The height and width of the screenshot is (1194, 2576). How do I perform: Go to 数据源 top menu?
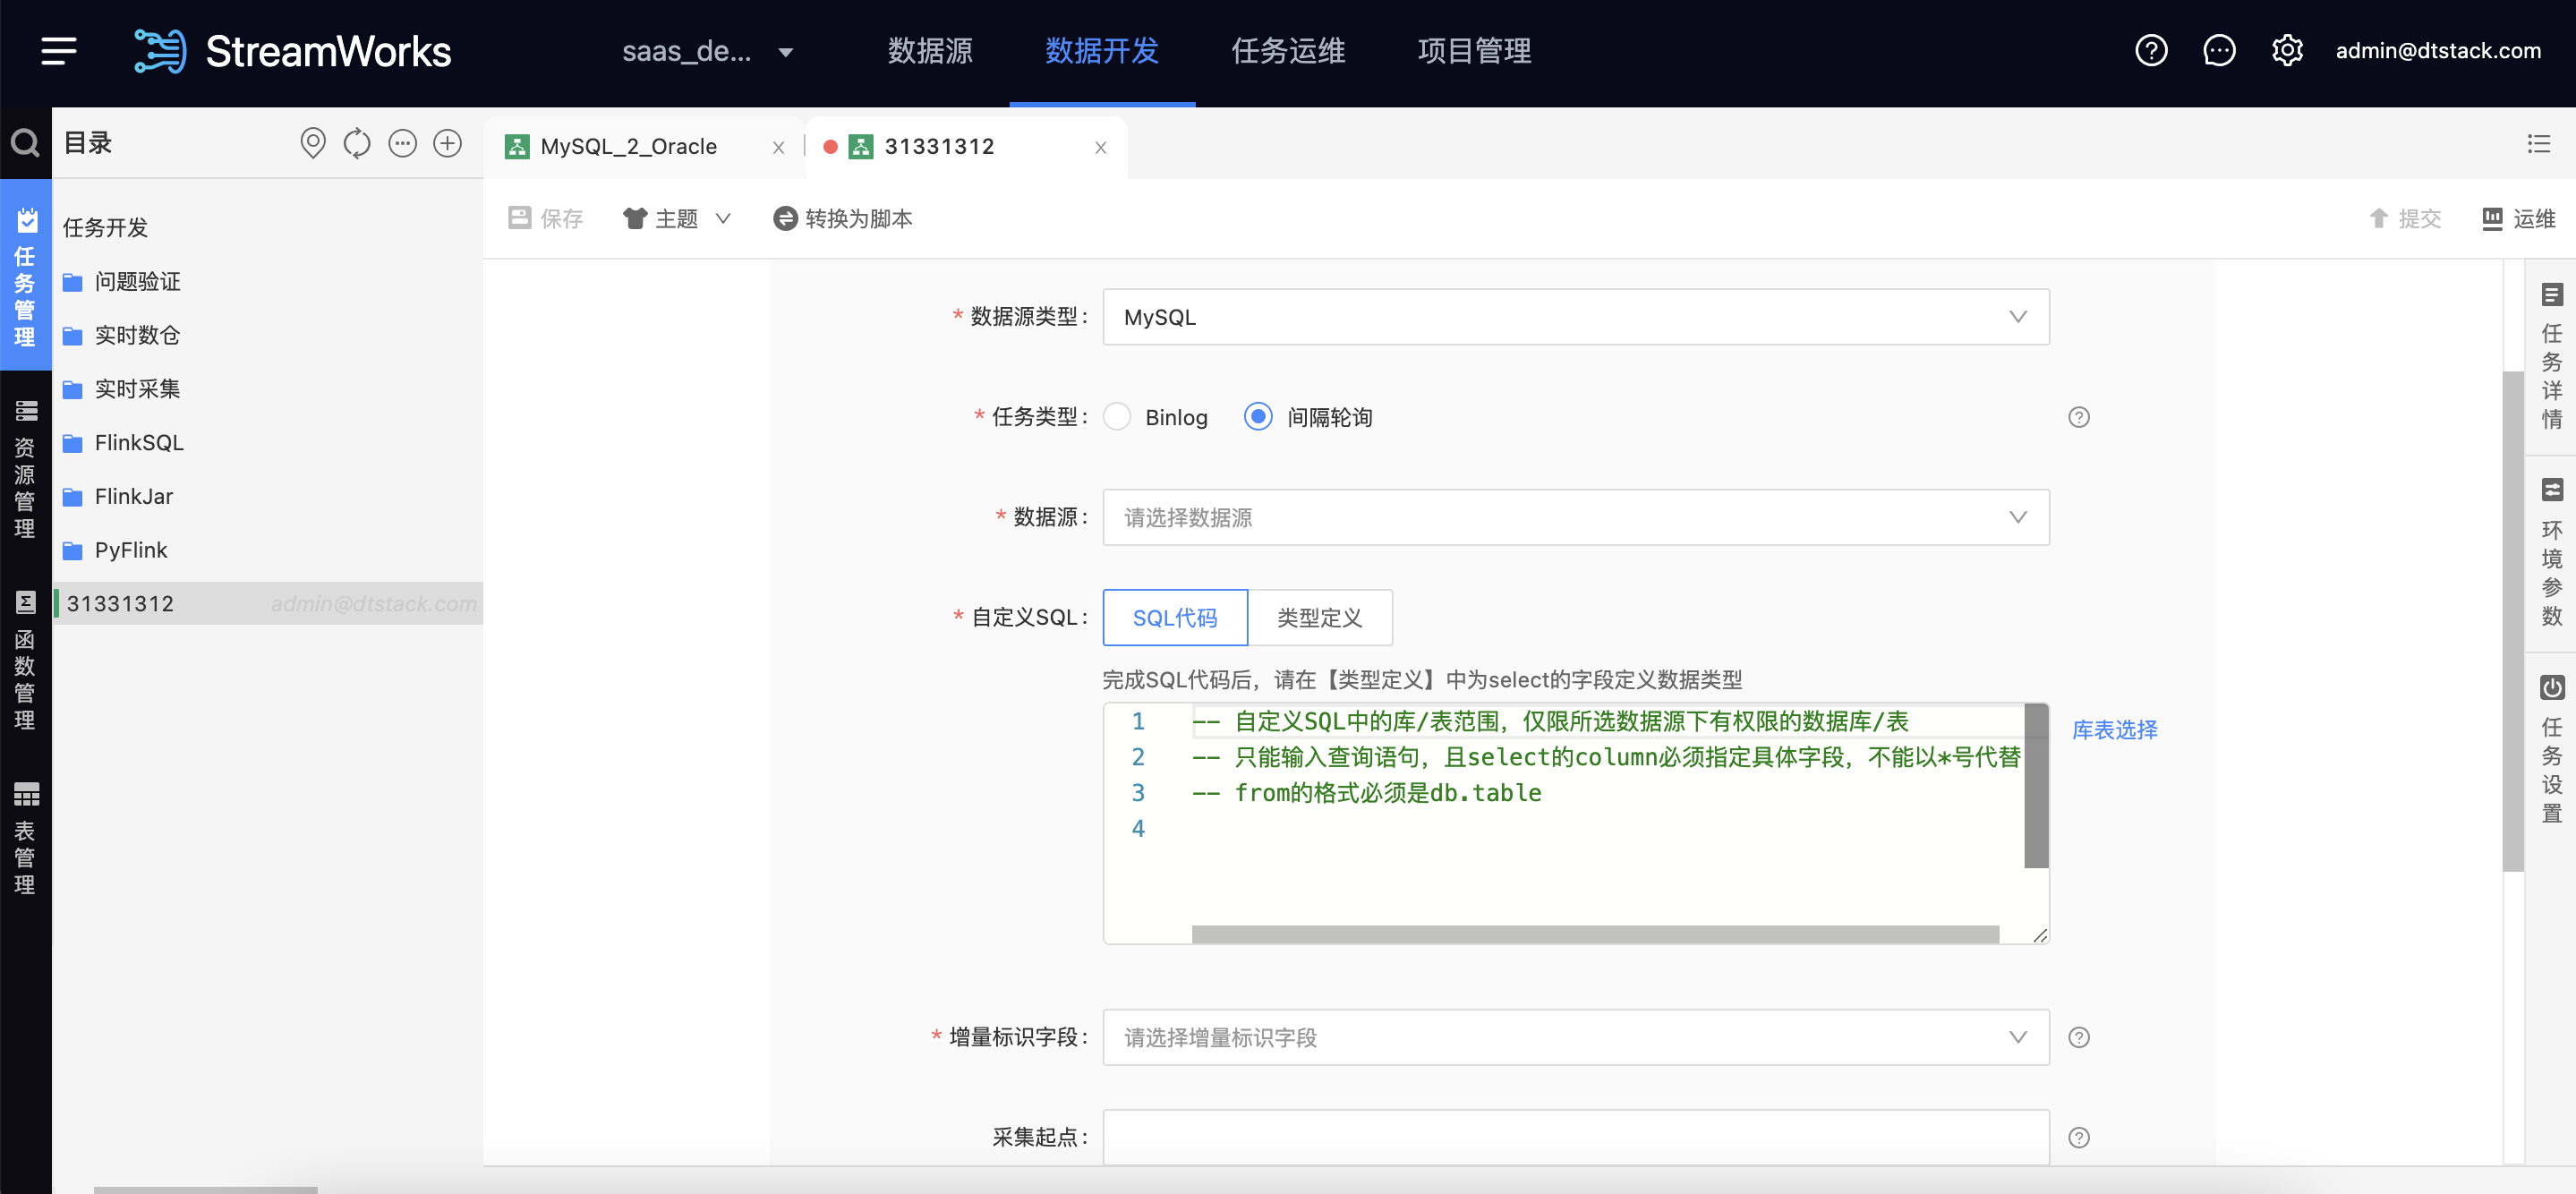coord(930,51)
